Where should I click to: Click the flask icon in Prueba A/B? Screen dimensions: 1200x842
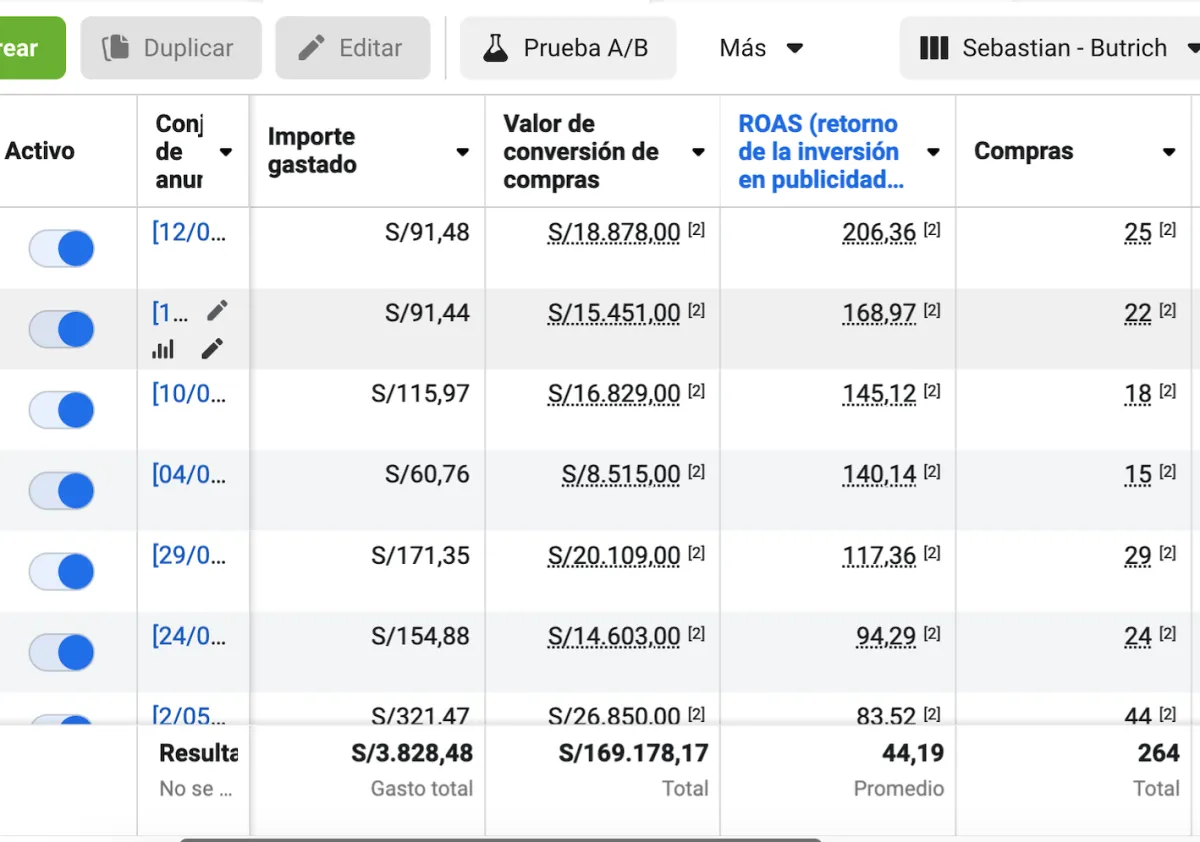tap(495, 48)
